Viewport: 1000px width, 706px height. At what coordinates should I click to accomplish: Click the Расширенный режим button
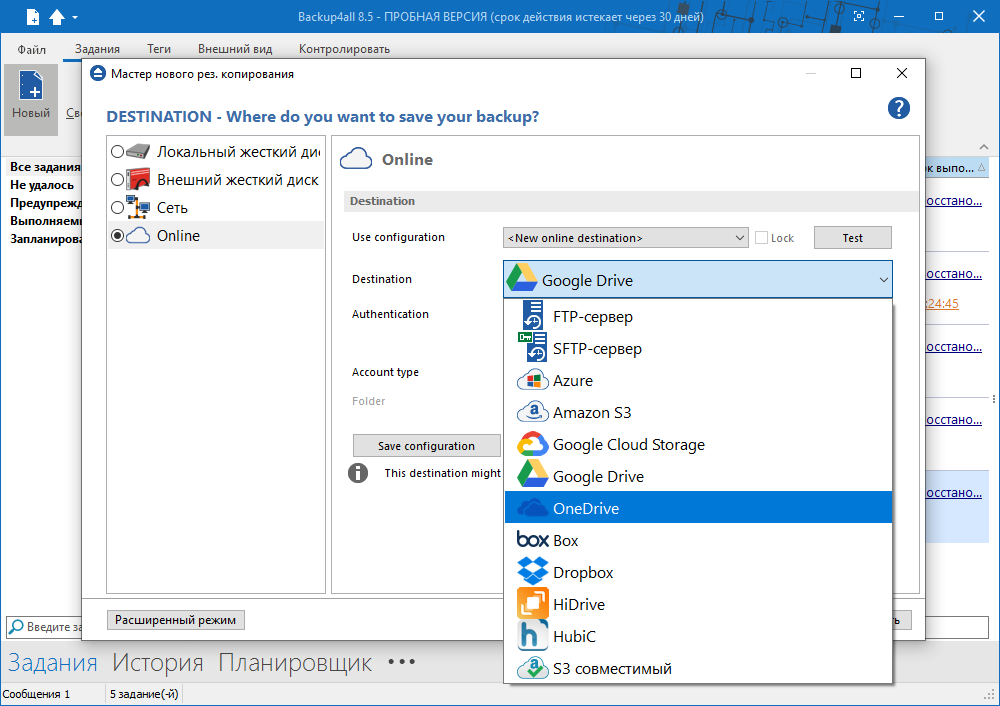175,620
